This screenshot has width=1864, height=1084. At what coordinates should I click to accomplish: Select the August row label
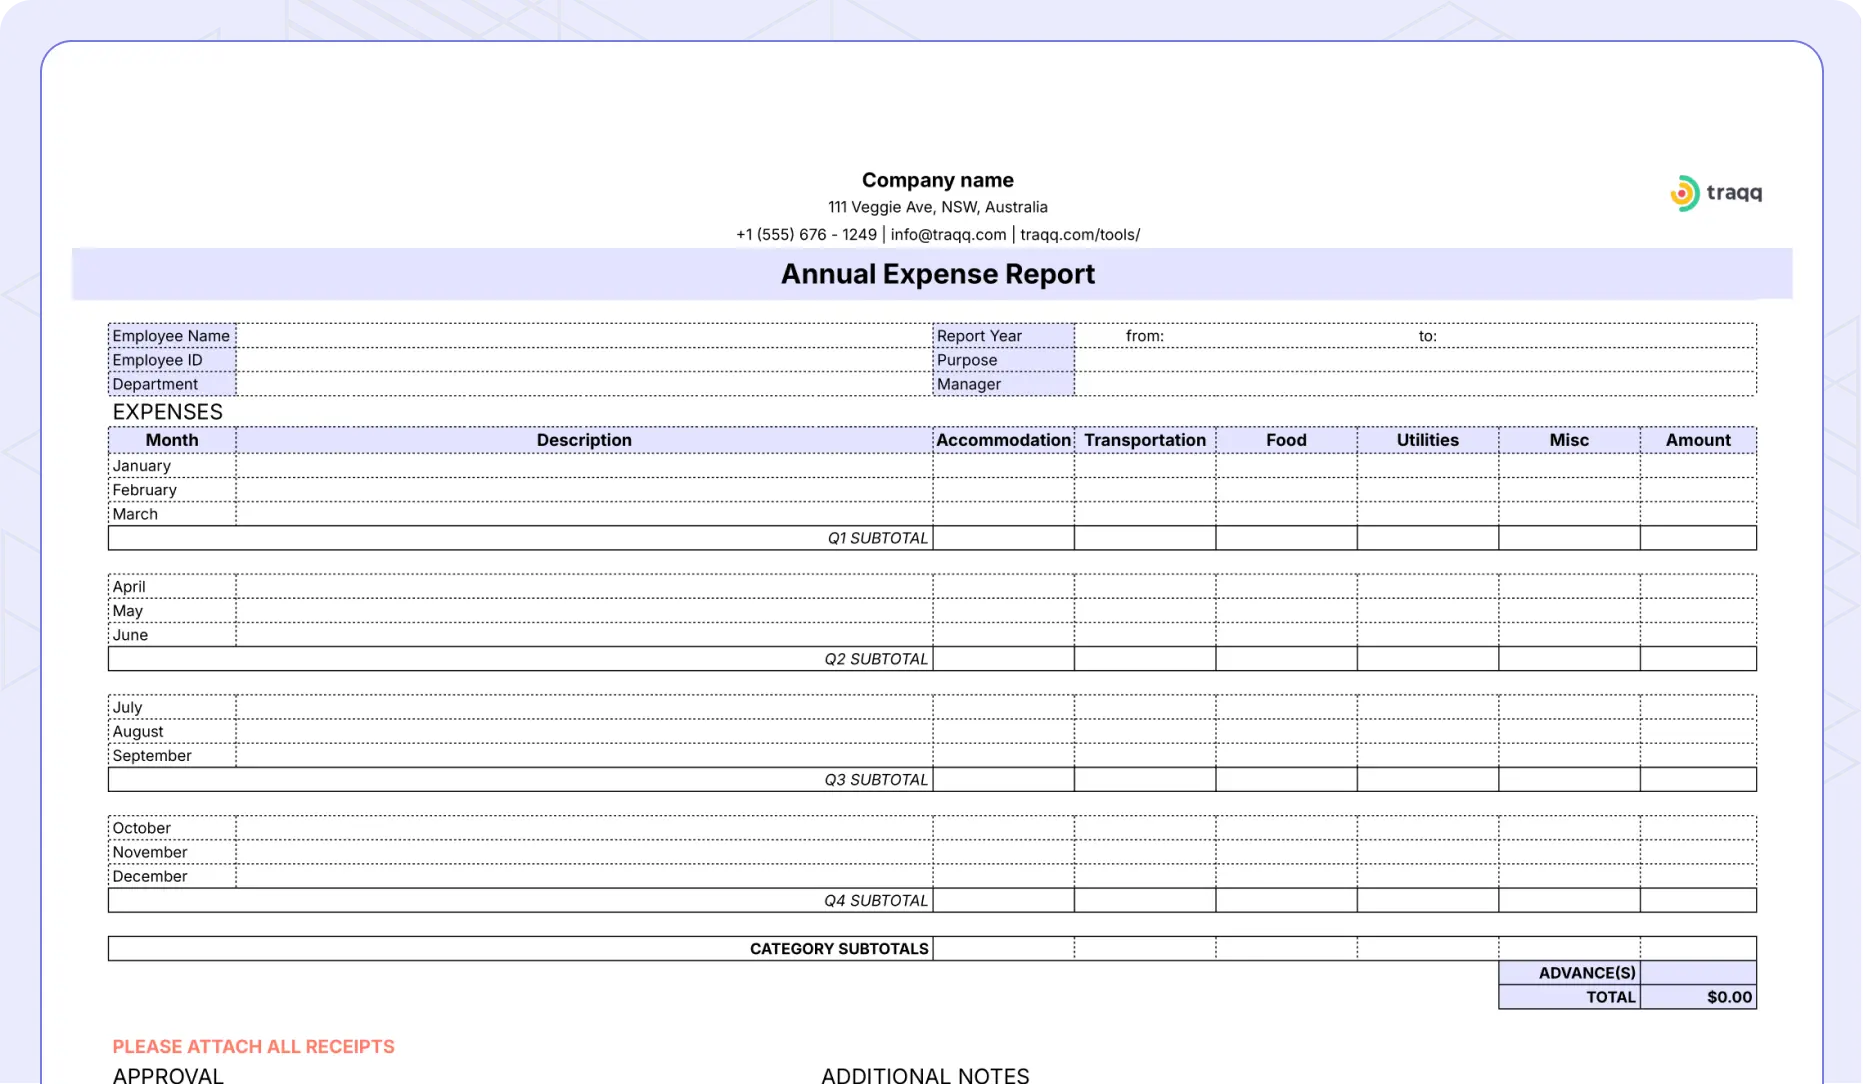tap(137, 731)
